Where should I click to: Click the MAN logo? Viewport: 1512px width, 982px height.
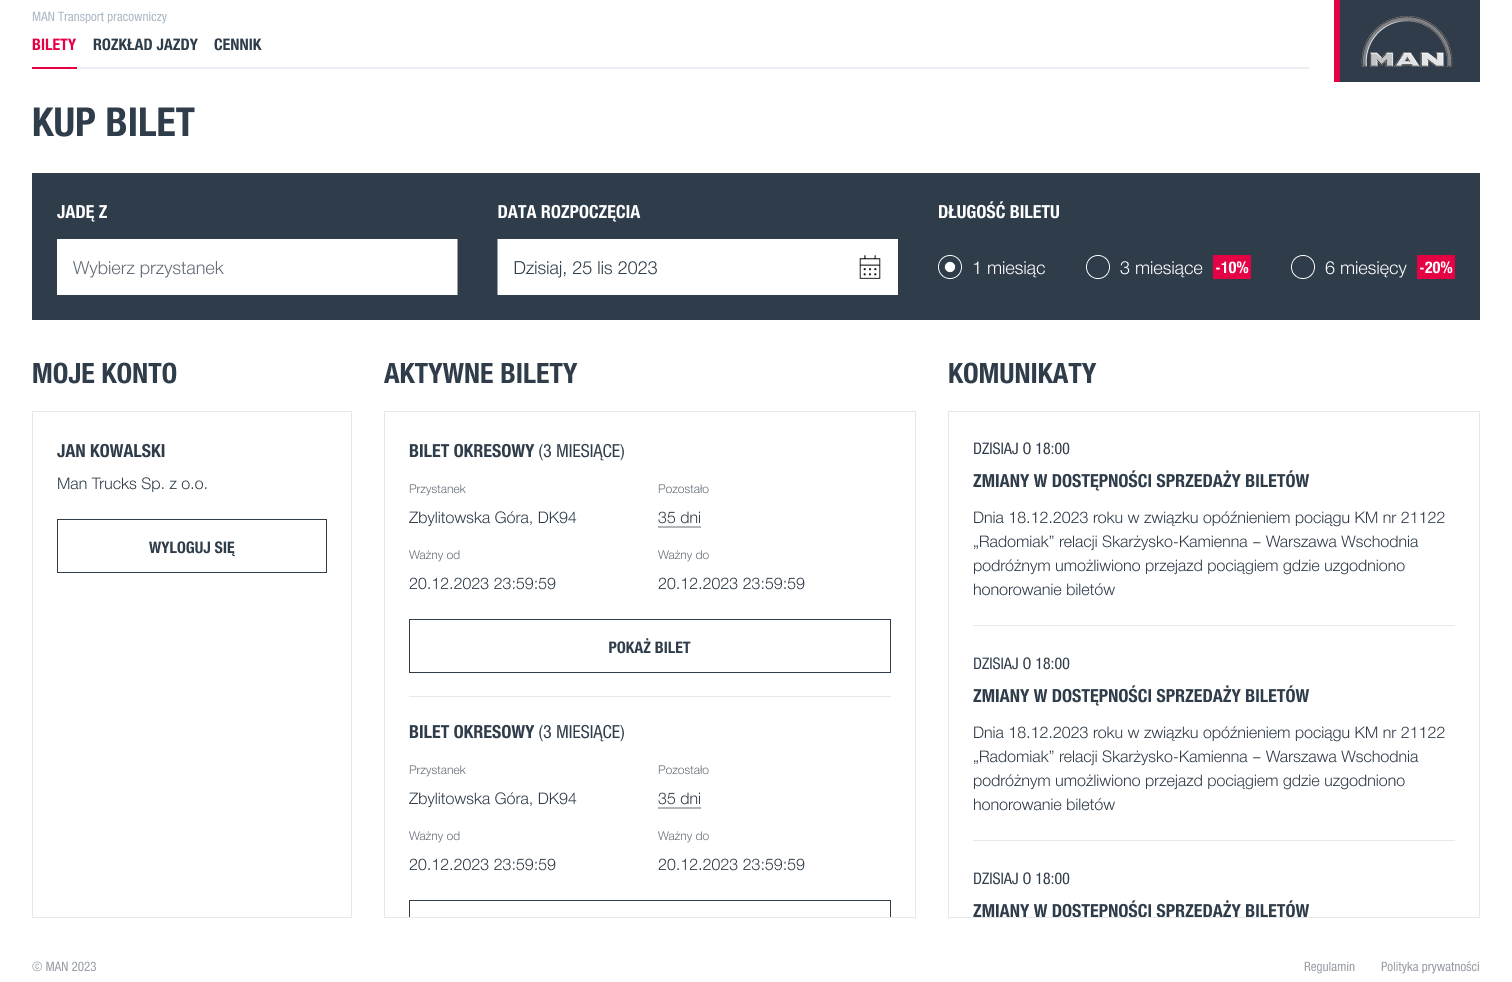1407,41
